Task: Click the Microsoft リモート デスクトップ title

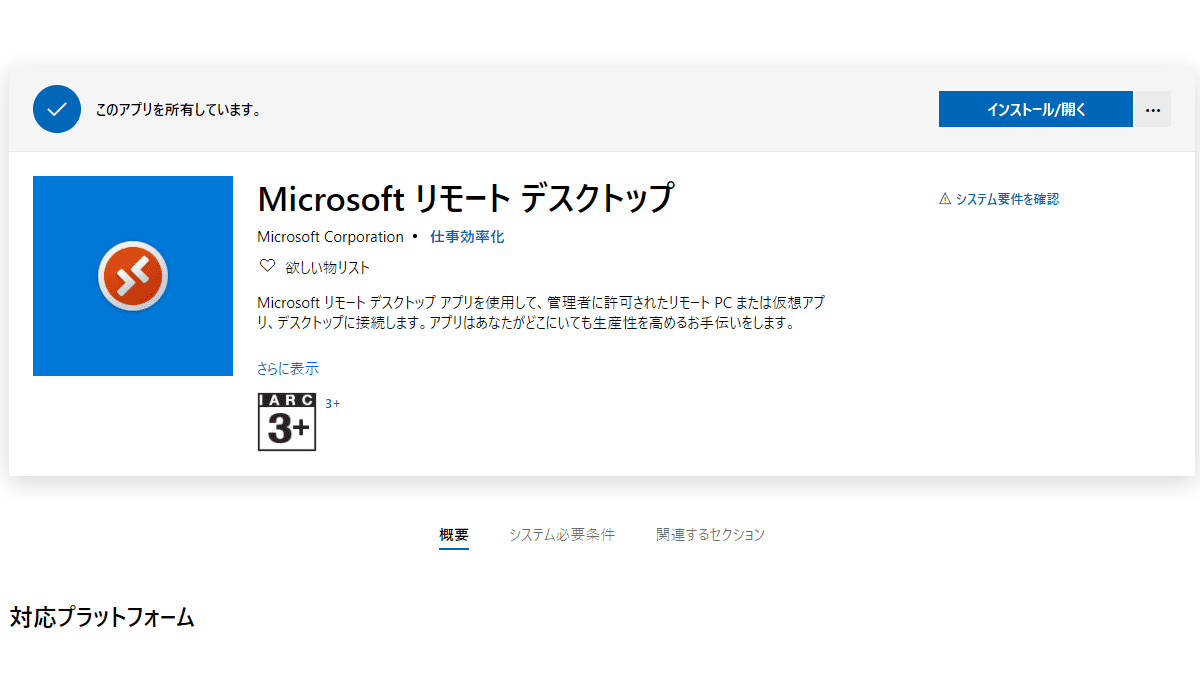Action: [x=465, y=198]
